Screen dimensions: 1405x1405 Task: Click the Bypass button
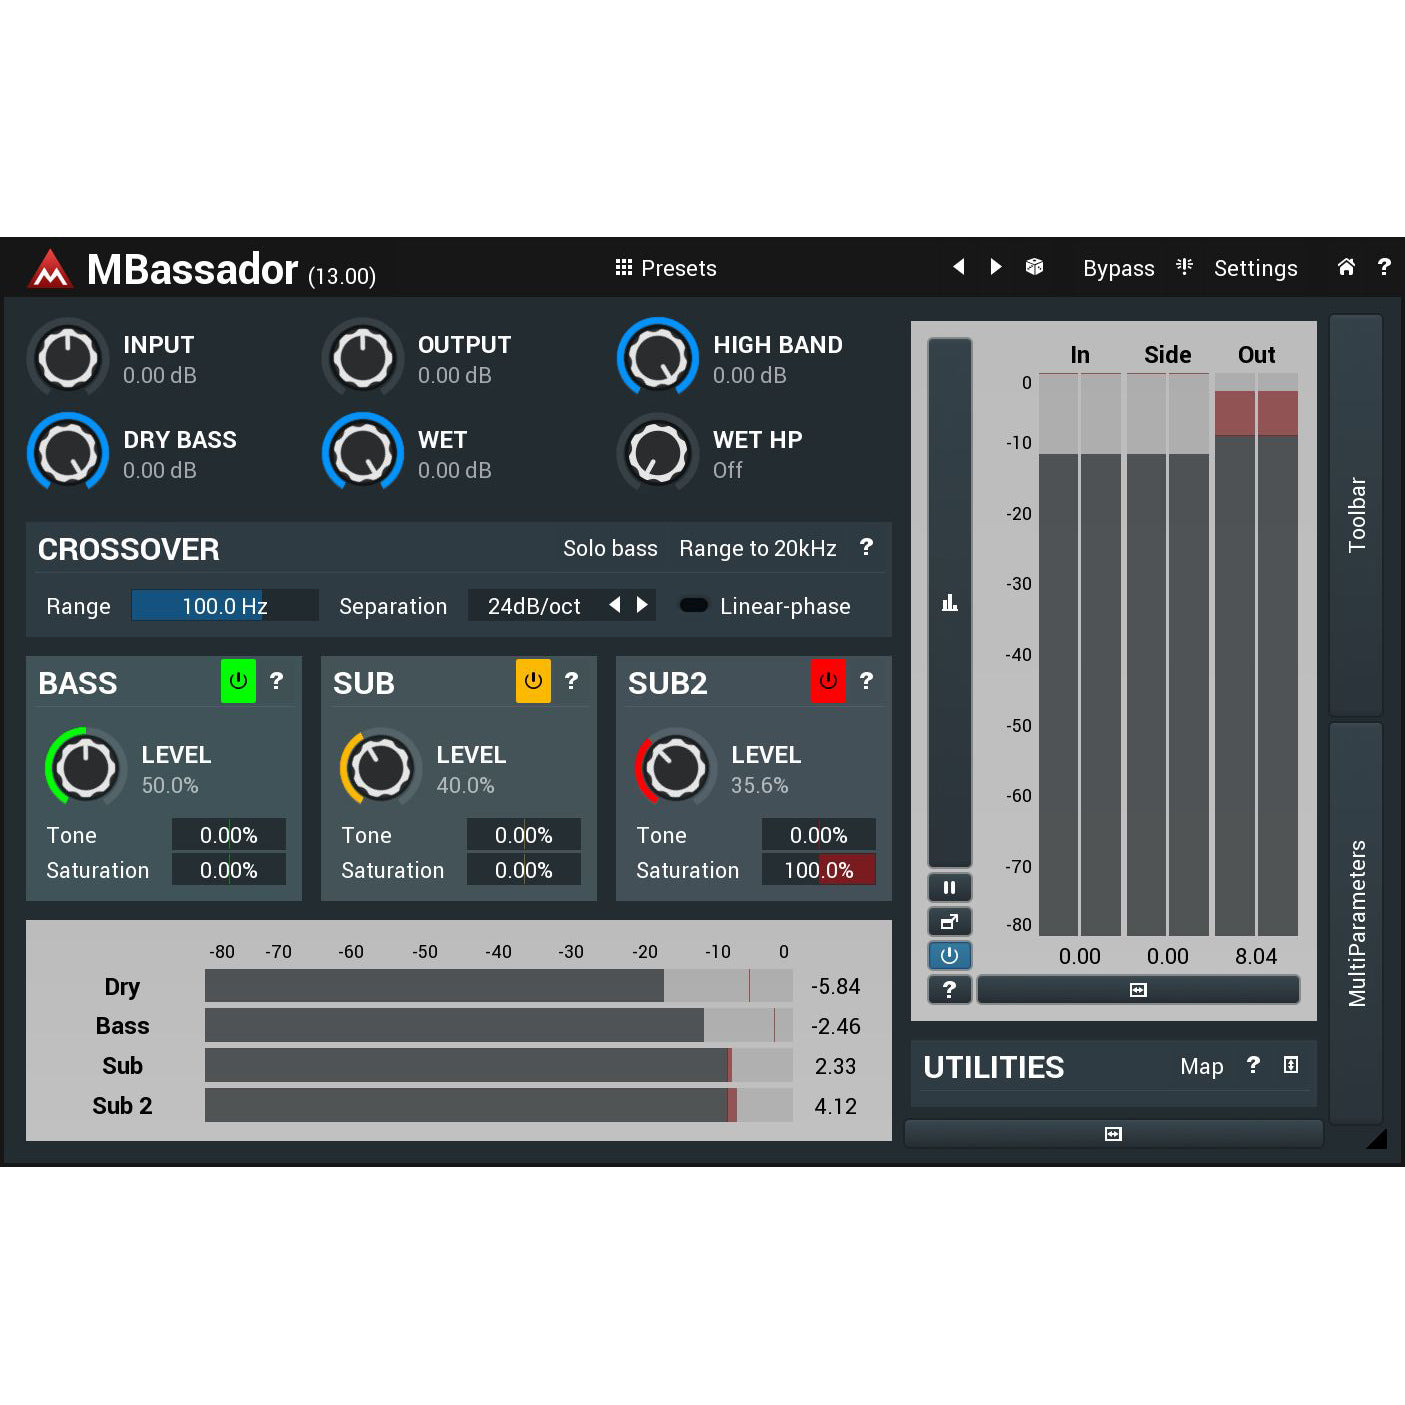click(1118, 267)
